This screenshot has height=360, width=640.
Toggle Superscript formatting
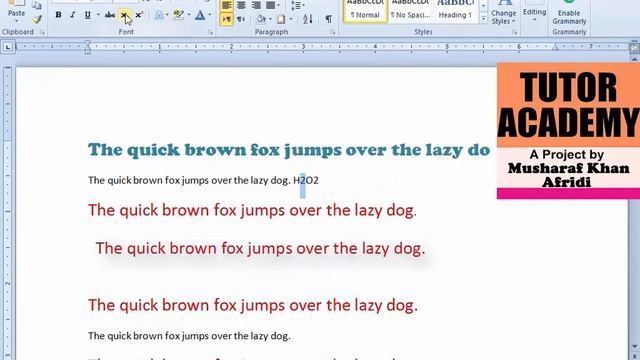pyautogui.click(x=139, y=15)
